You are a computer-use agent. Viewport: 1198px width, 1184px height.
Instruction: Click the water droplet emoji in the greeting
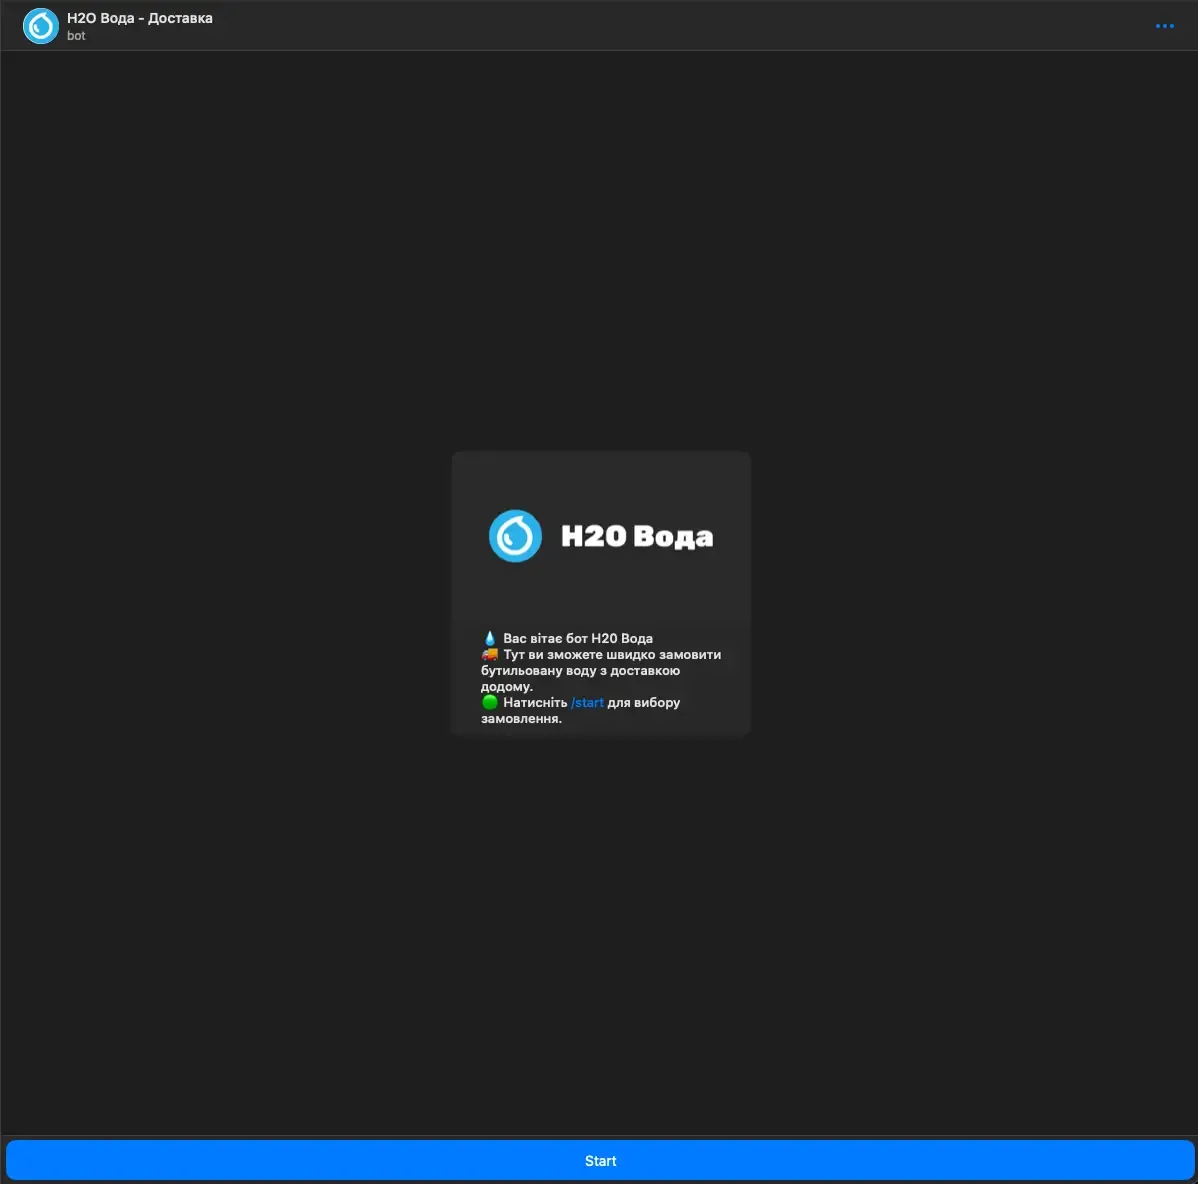489,637
